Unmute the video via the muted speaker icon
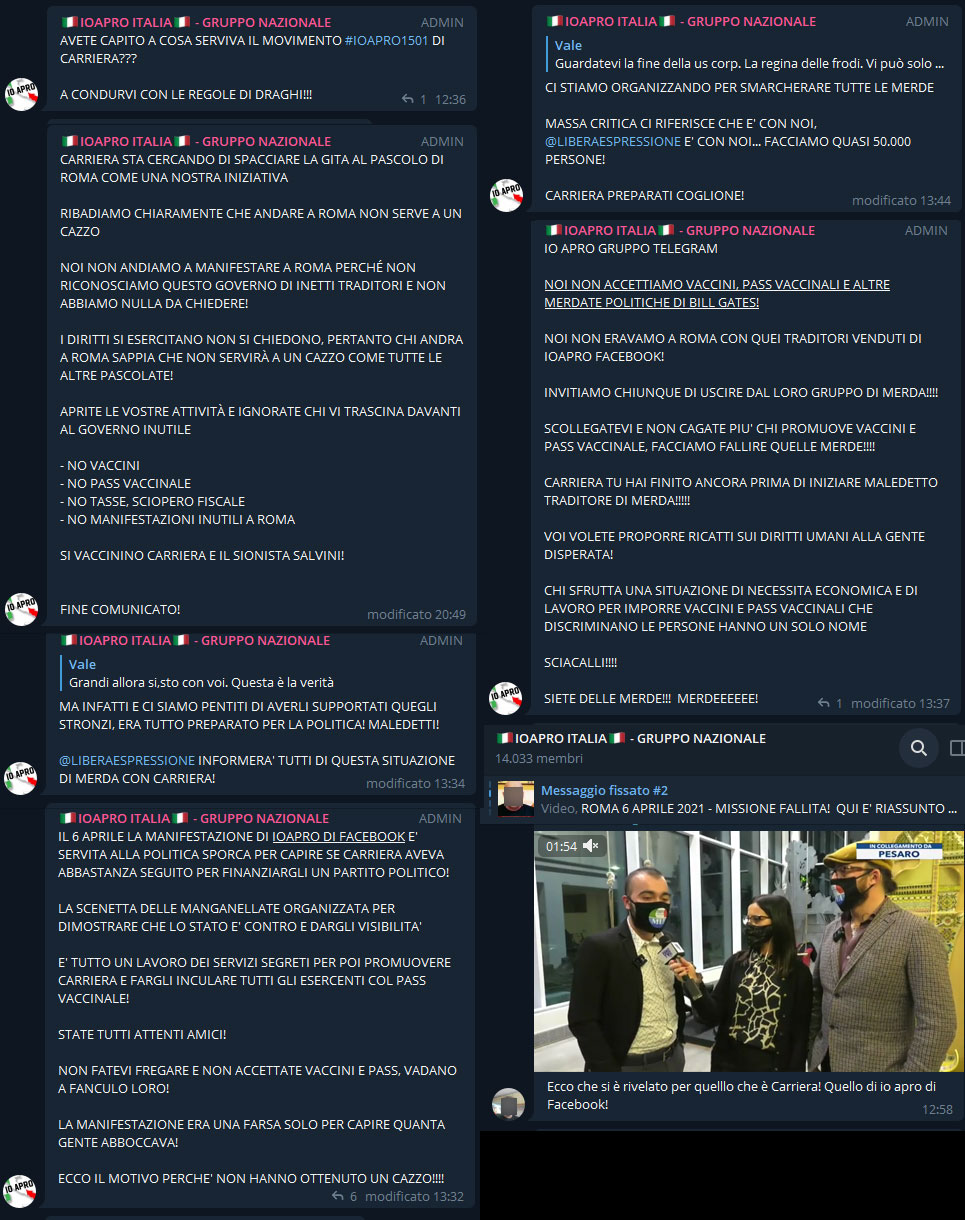Screen dimensions: 965x1220 point(591,846)
